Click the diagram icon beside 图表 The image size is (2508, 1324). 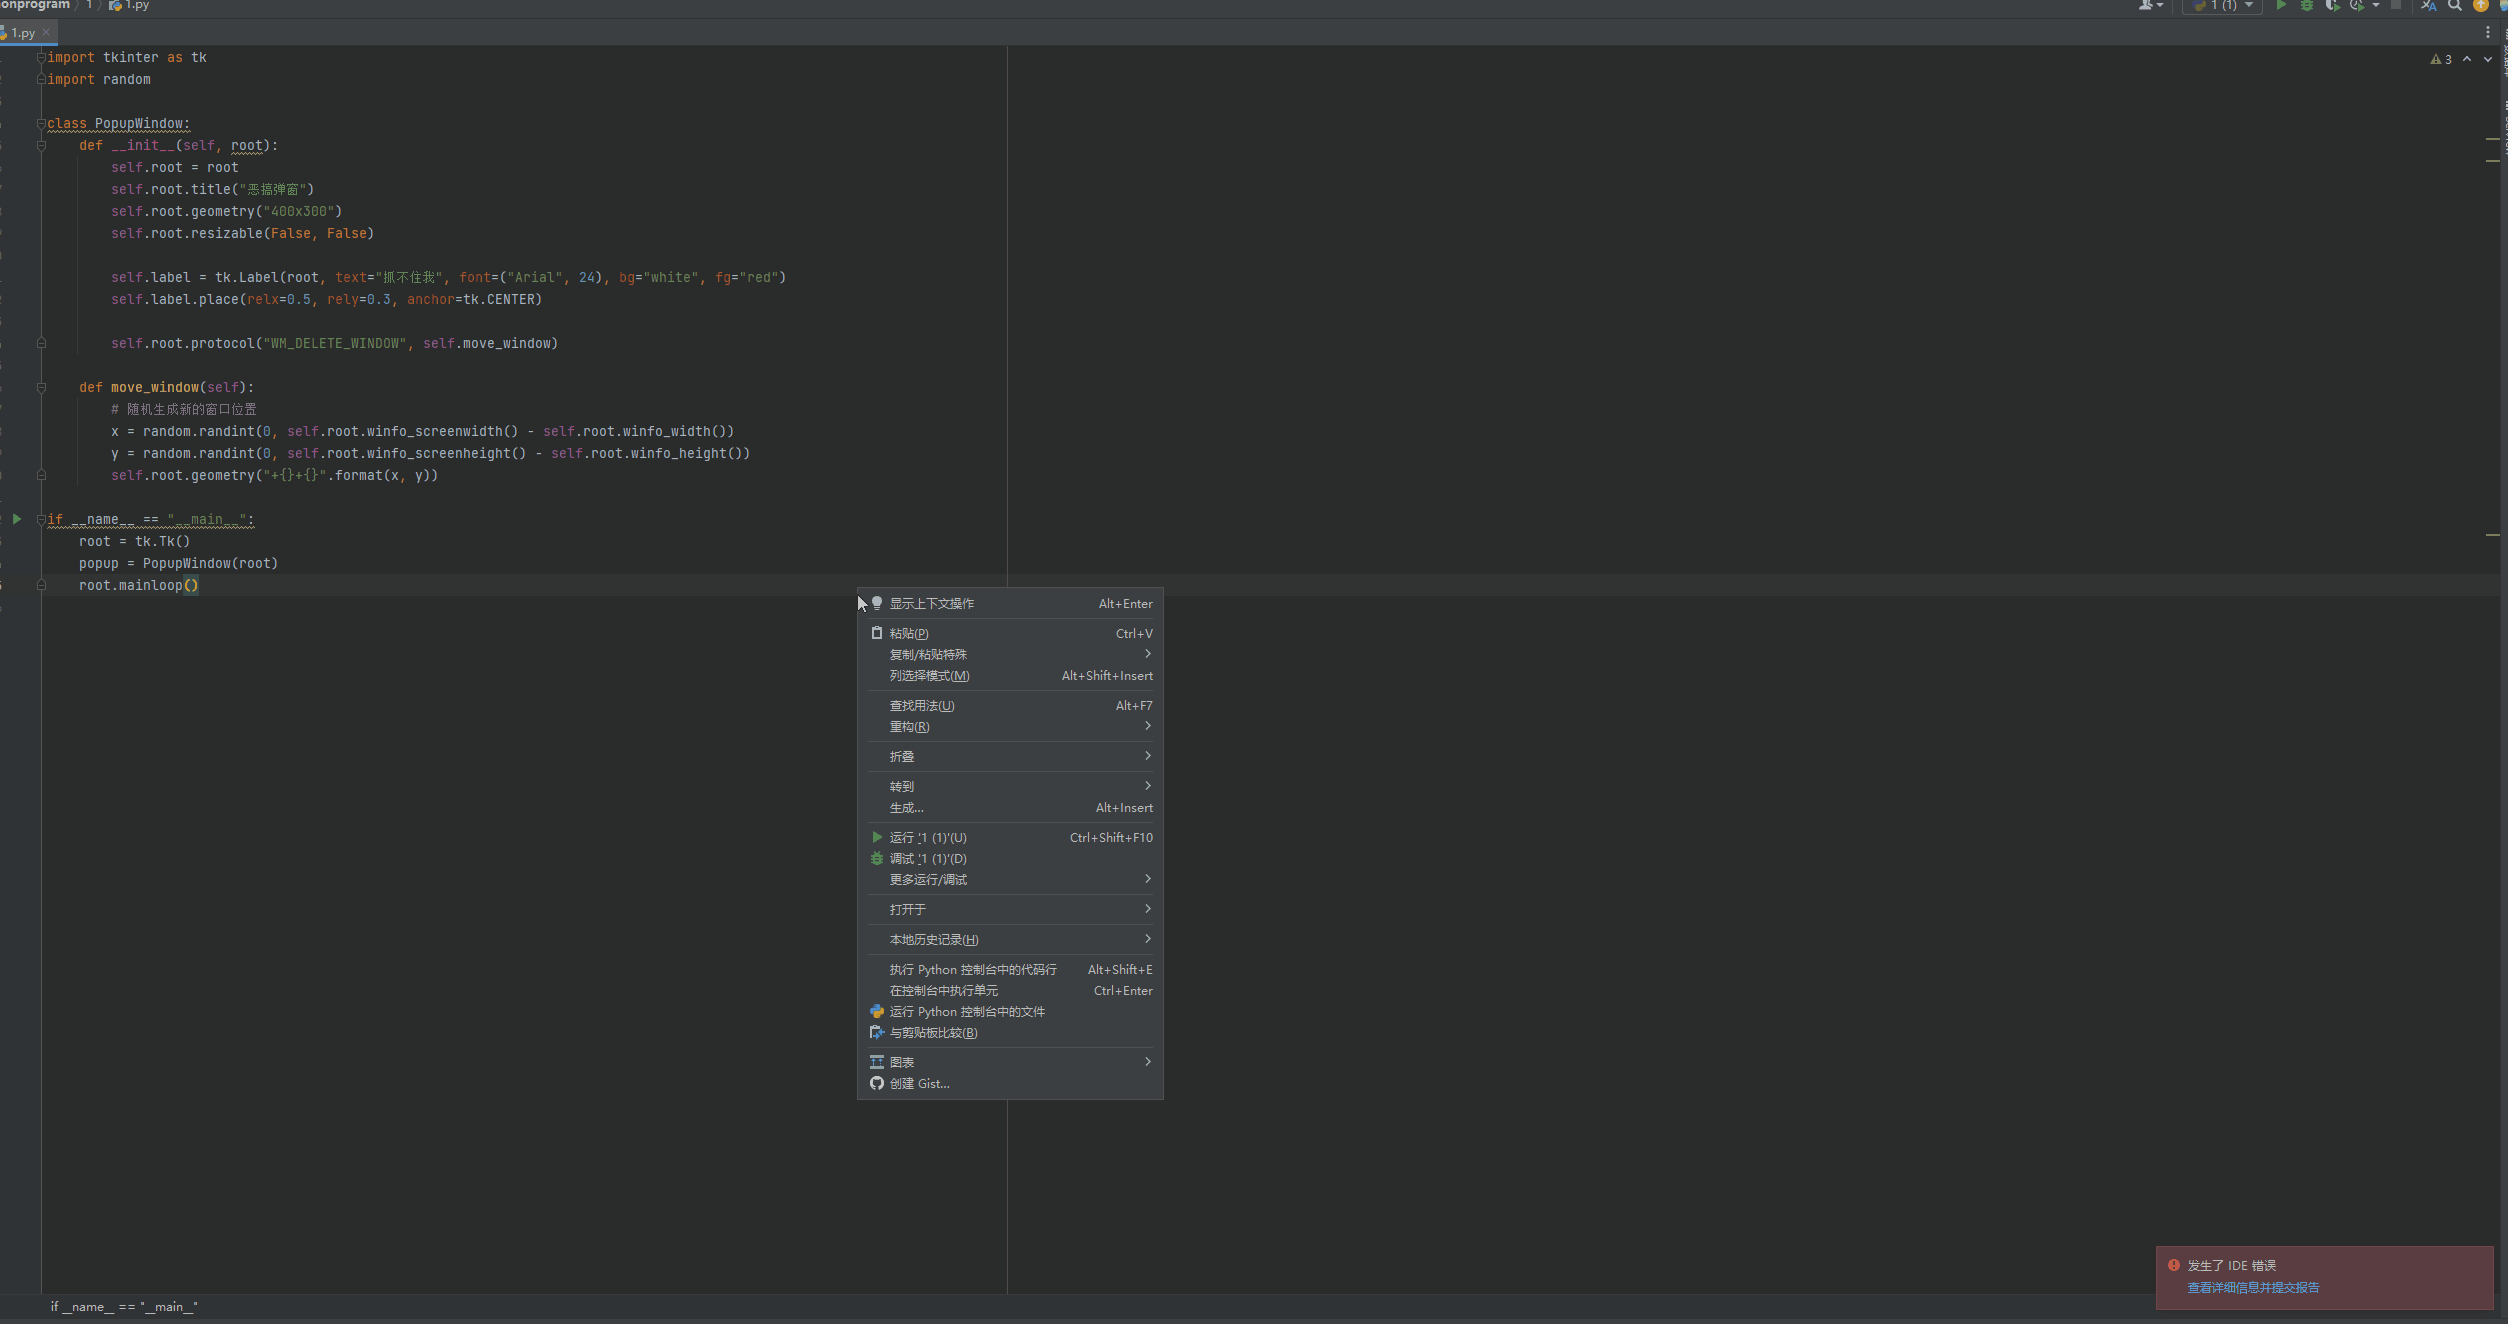[x=877, y=1062]
